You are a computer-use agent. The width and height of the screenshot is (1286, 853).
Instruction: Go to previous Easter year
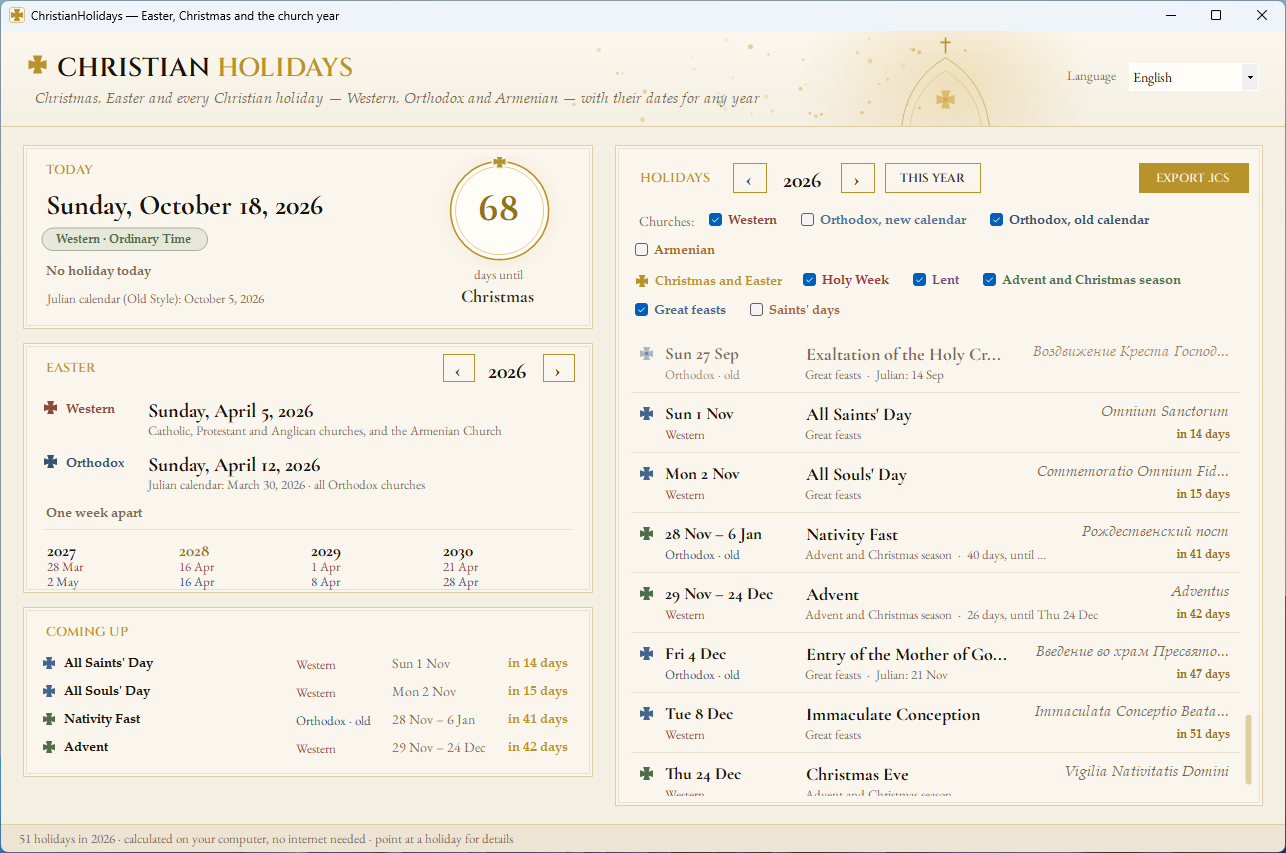point(459,368)
